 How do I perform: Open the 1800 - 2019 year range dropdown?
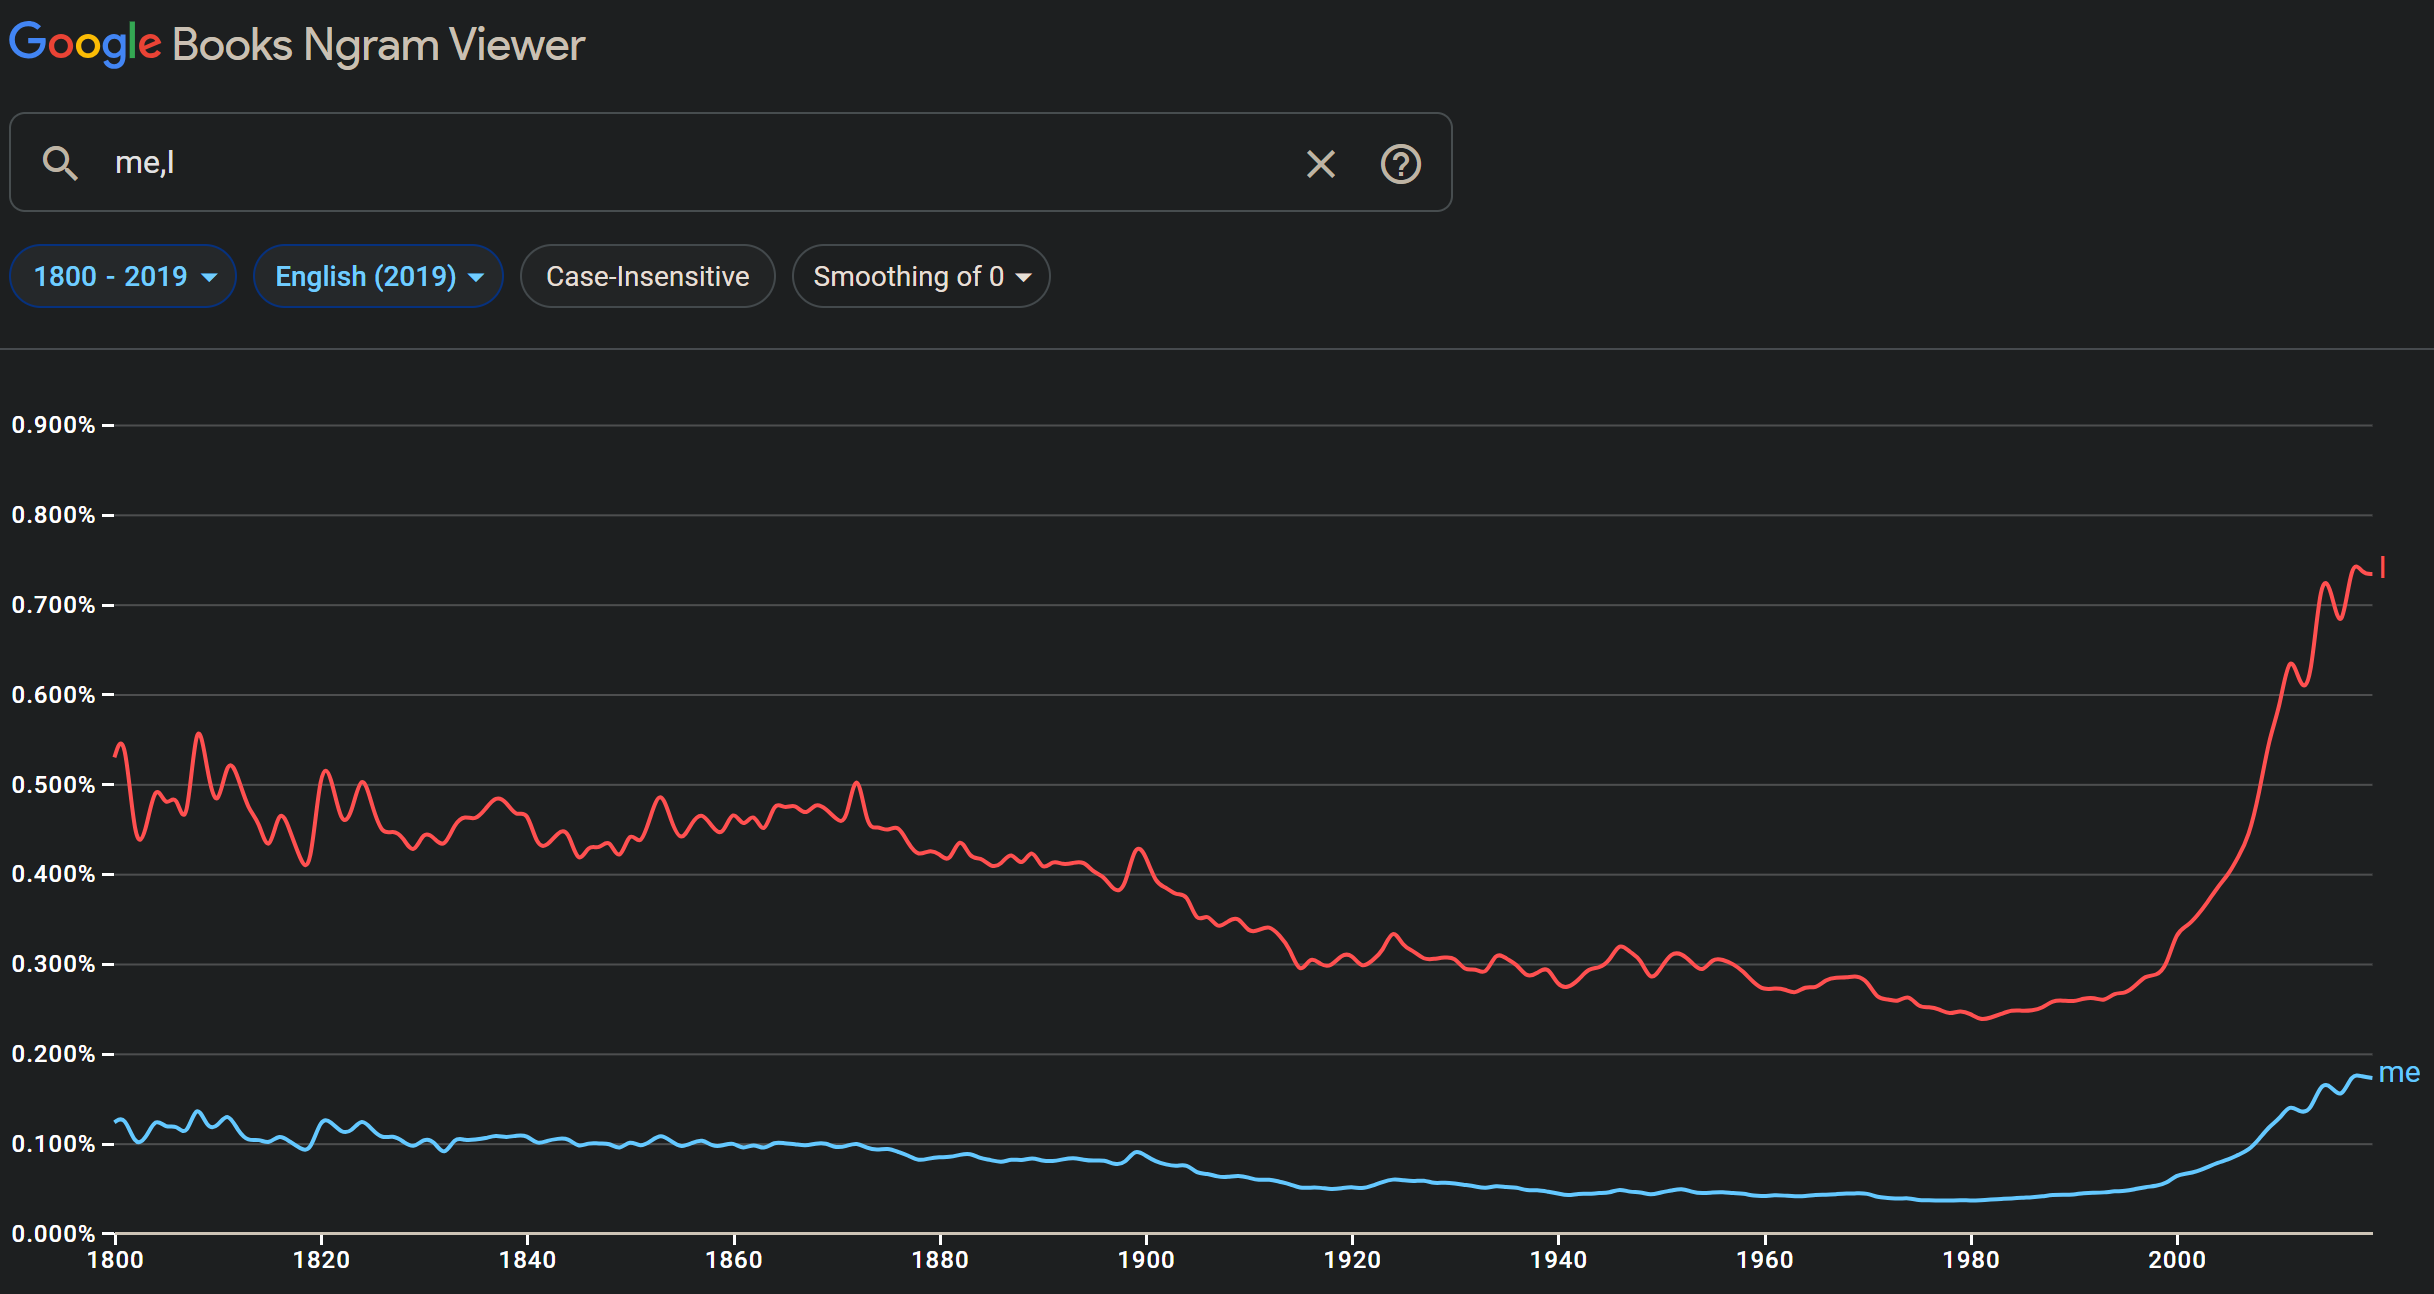coord(123,276)
